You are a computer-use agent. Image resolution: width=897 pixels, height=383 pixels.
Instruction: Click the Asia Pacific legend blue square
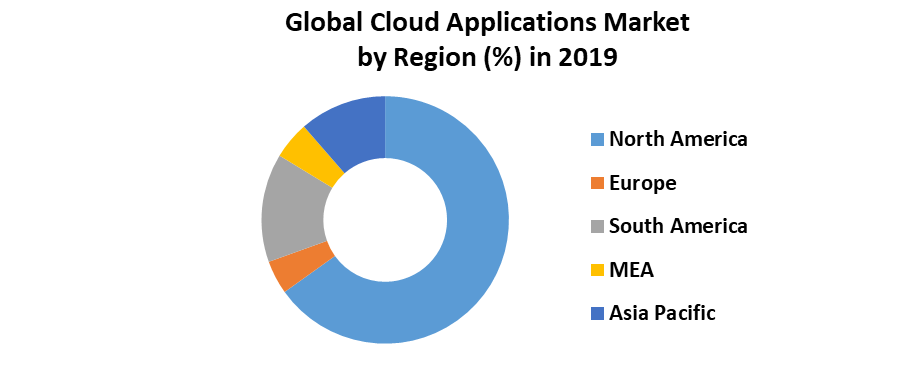(x=597, y=313)
